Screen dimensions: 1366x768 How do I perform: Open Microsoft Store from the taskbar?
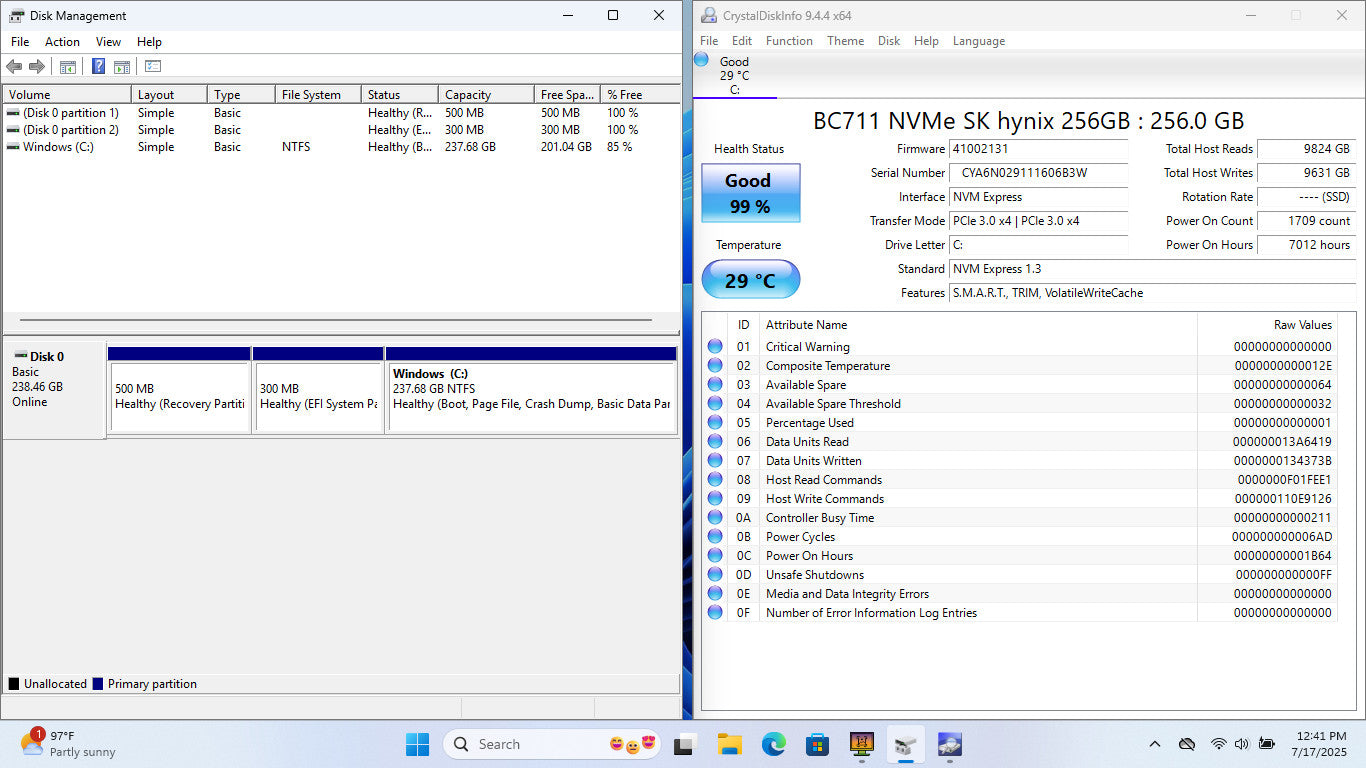[817, 744]
